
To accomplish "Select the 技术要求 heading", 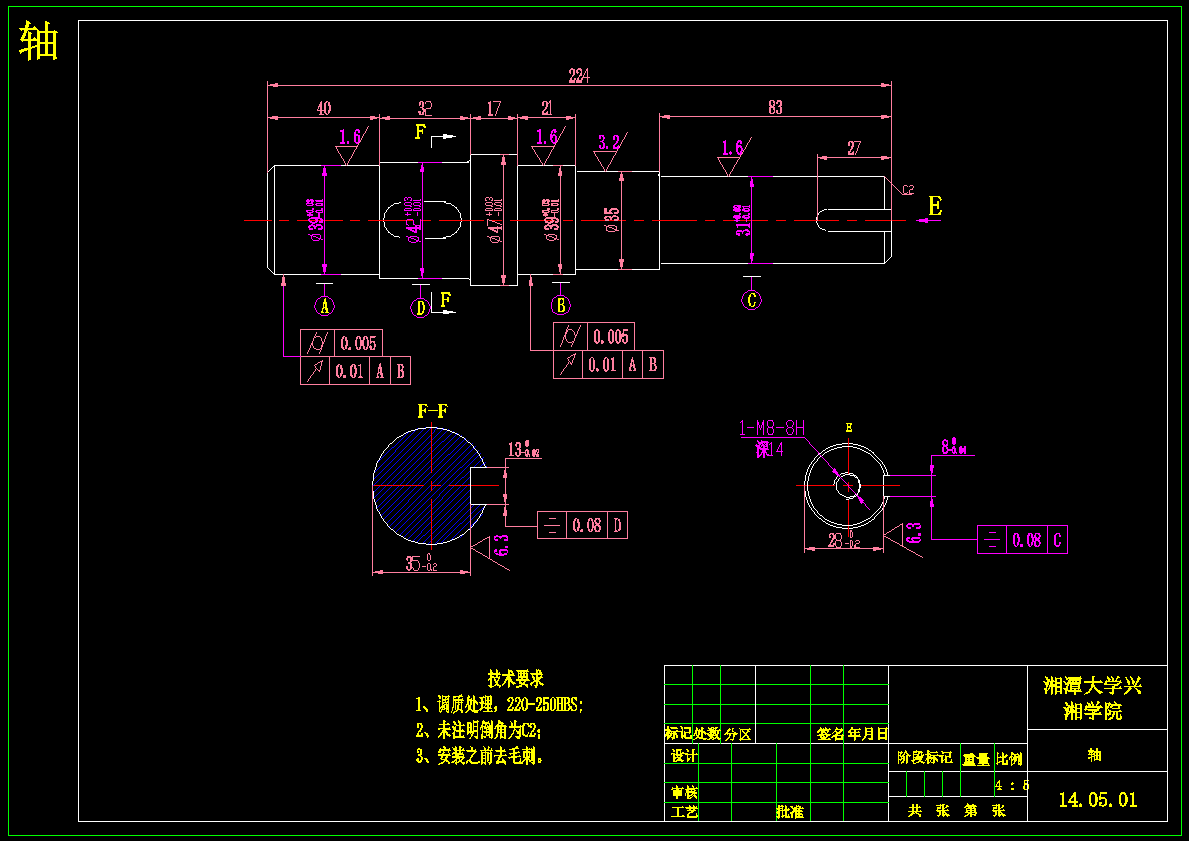I will click(x=516, y=678).
